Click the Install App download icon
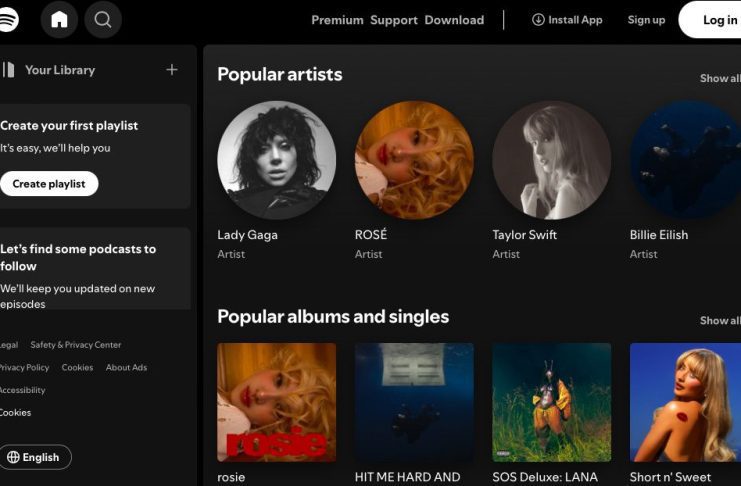This screenshot has width=741, height=486. point(538,19)
